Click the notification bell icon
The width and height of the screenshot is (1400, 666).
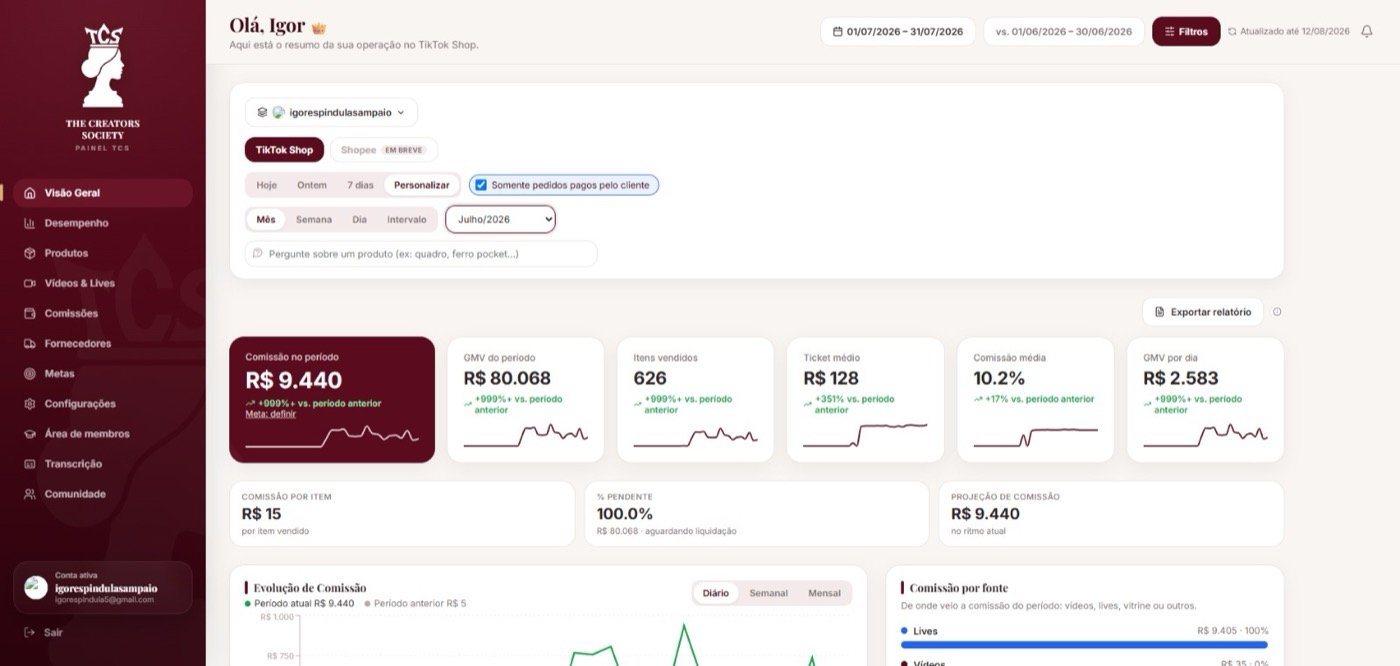coord(1367,31)
